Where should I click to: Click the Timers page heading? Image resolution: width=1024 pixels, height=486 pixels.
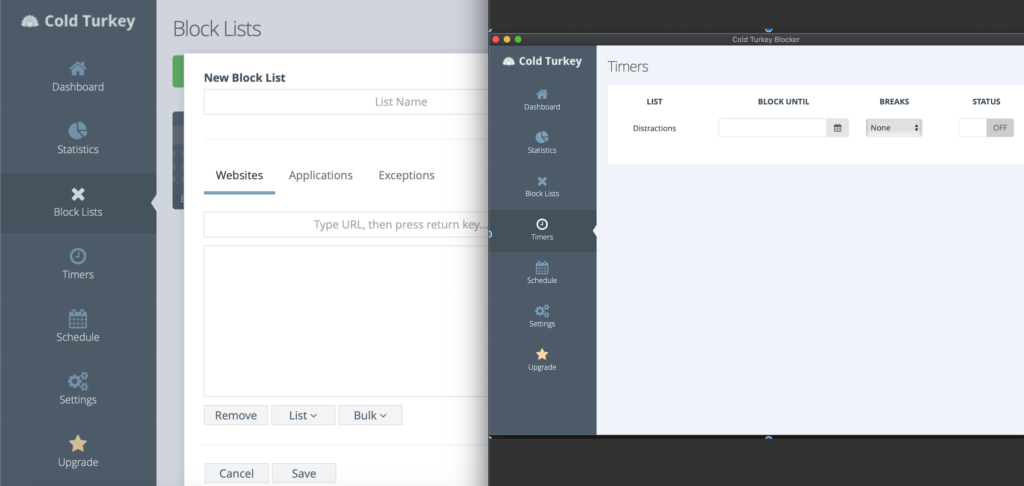628,67
